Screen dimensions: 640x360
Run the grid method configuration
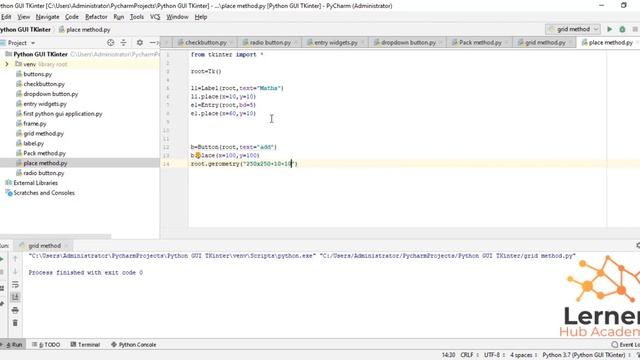[609, 29]
